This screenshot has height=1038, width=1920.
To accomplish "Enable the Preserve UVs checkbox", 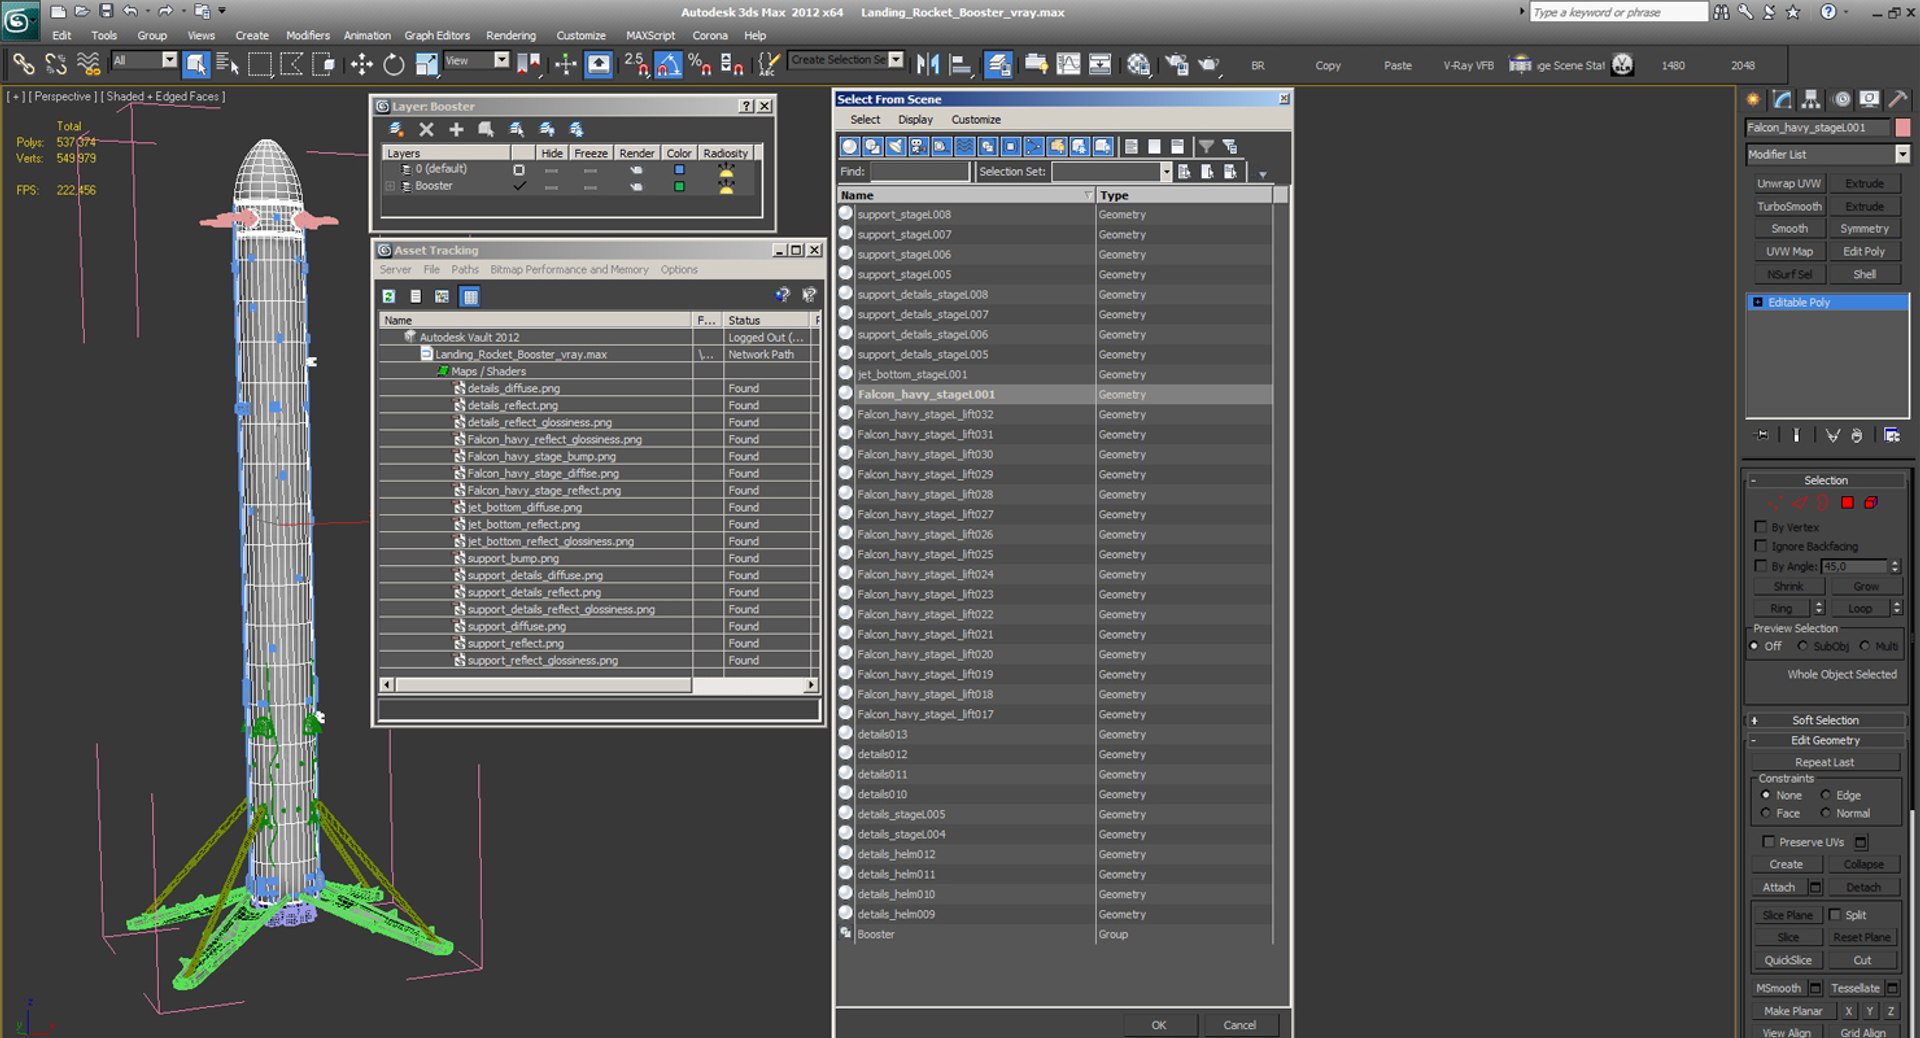I will 1768,842.
